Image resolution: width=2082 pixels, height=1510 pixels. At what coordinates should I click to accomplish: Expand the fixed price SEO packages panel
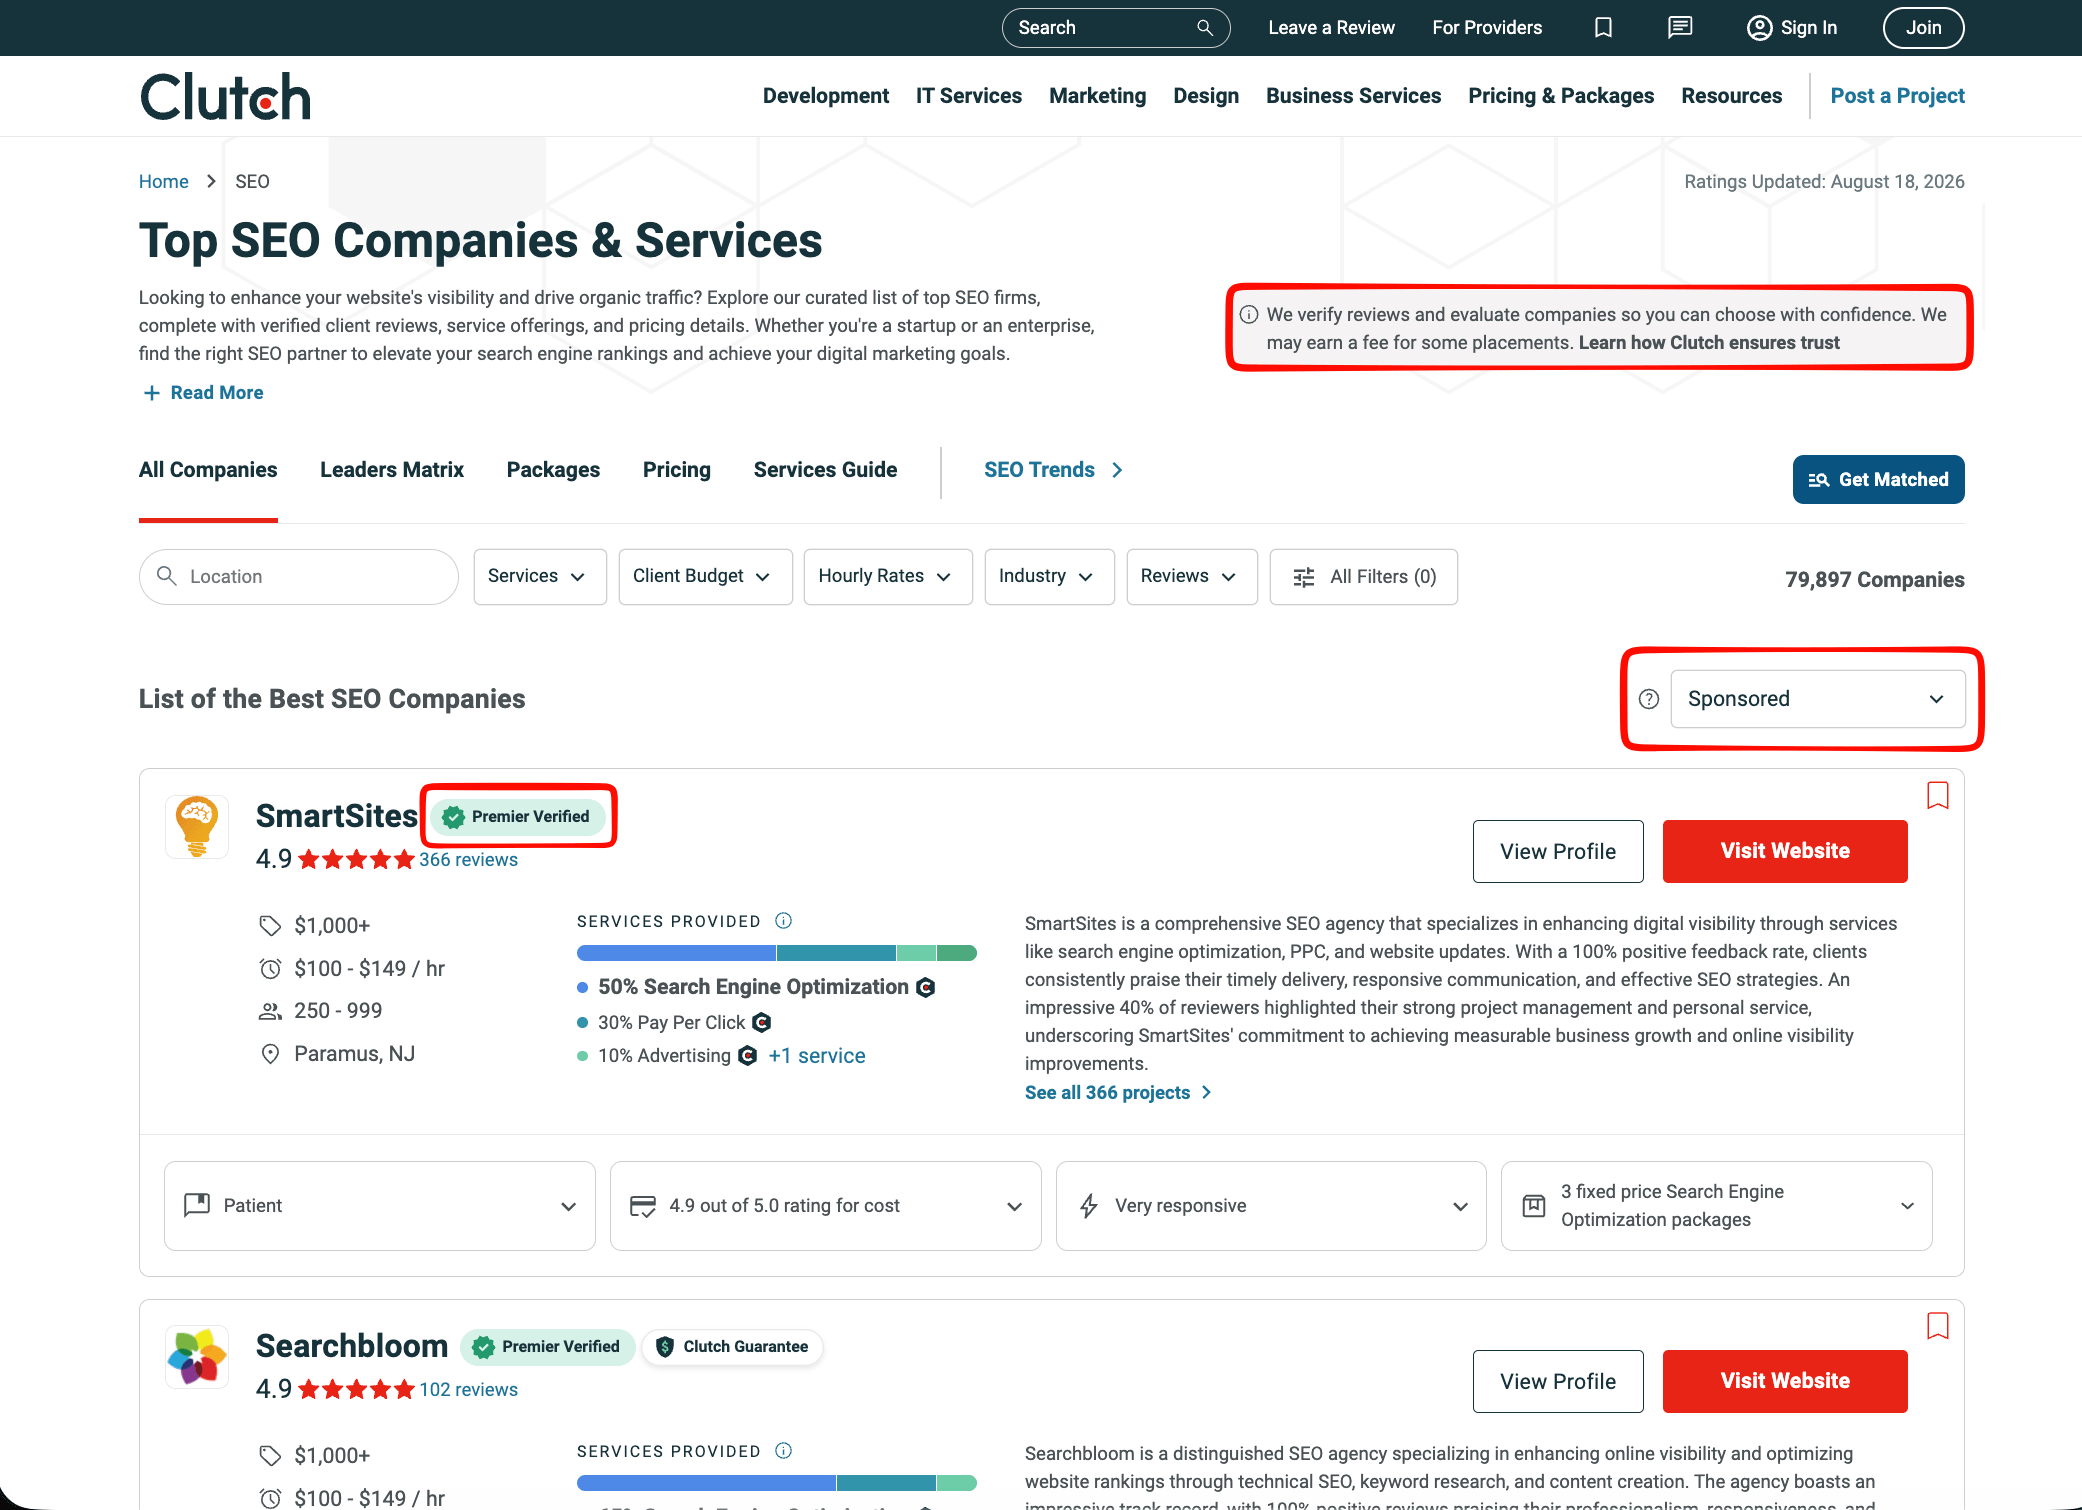[1717, 1206]
